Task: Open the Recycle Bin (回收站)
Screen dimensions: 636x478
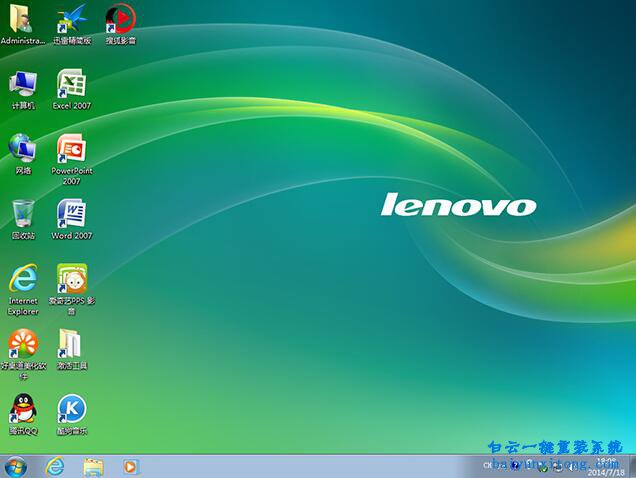Action: point(22,214)
